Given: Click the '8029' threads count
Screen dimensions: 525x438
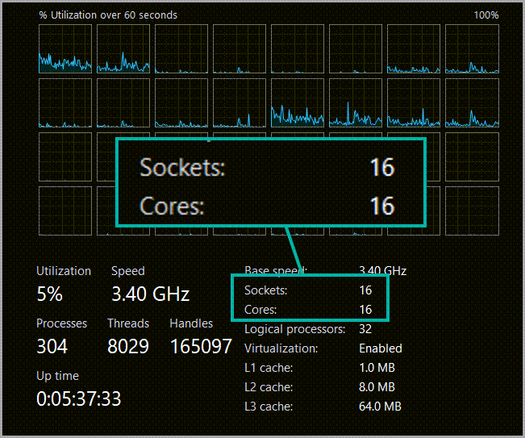Looking at the screenshot, I should click(x=128, y=346).
